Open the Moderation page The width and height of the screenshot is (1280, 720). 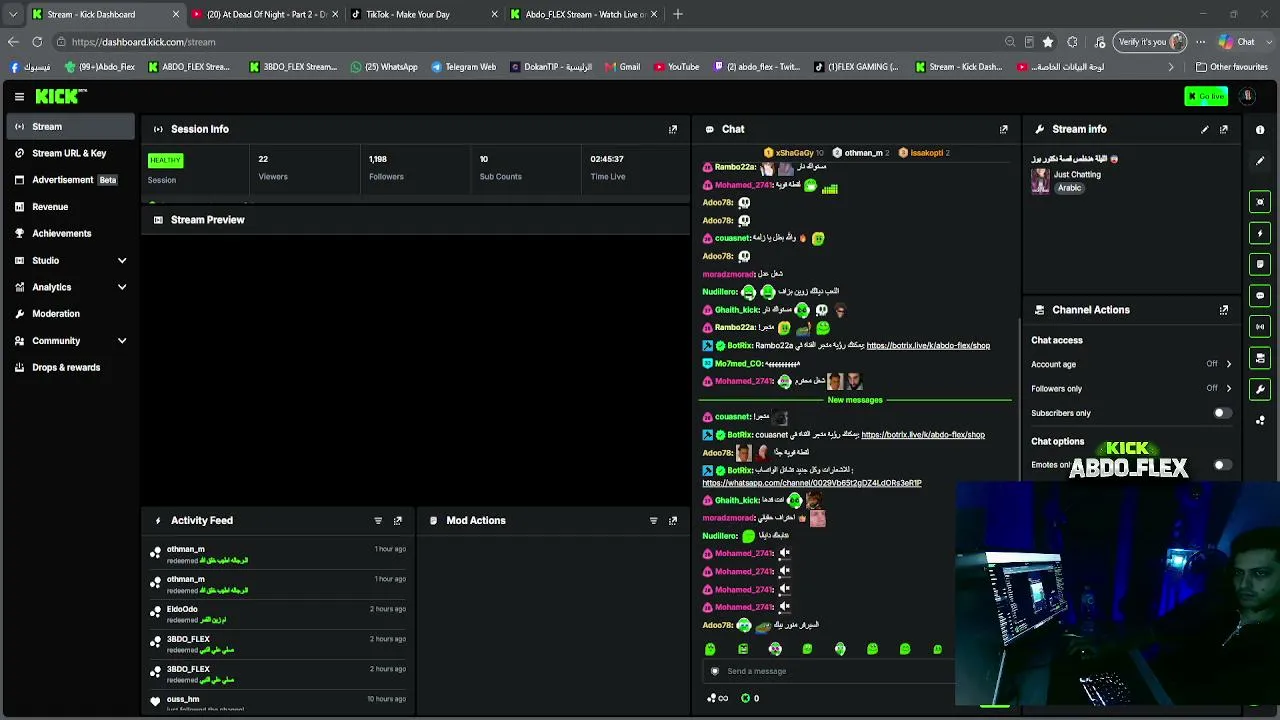70,314
